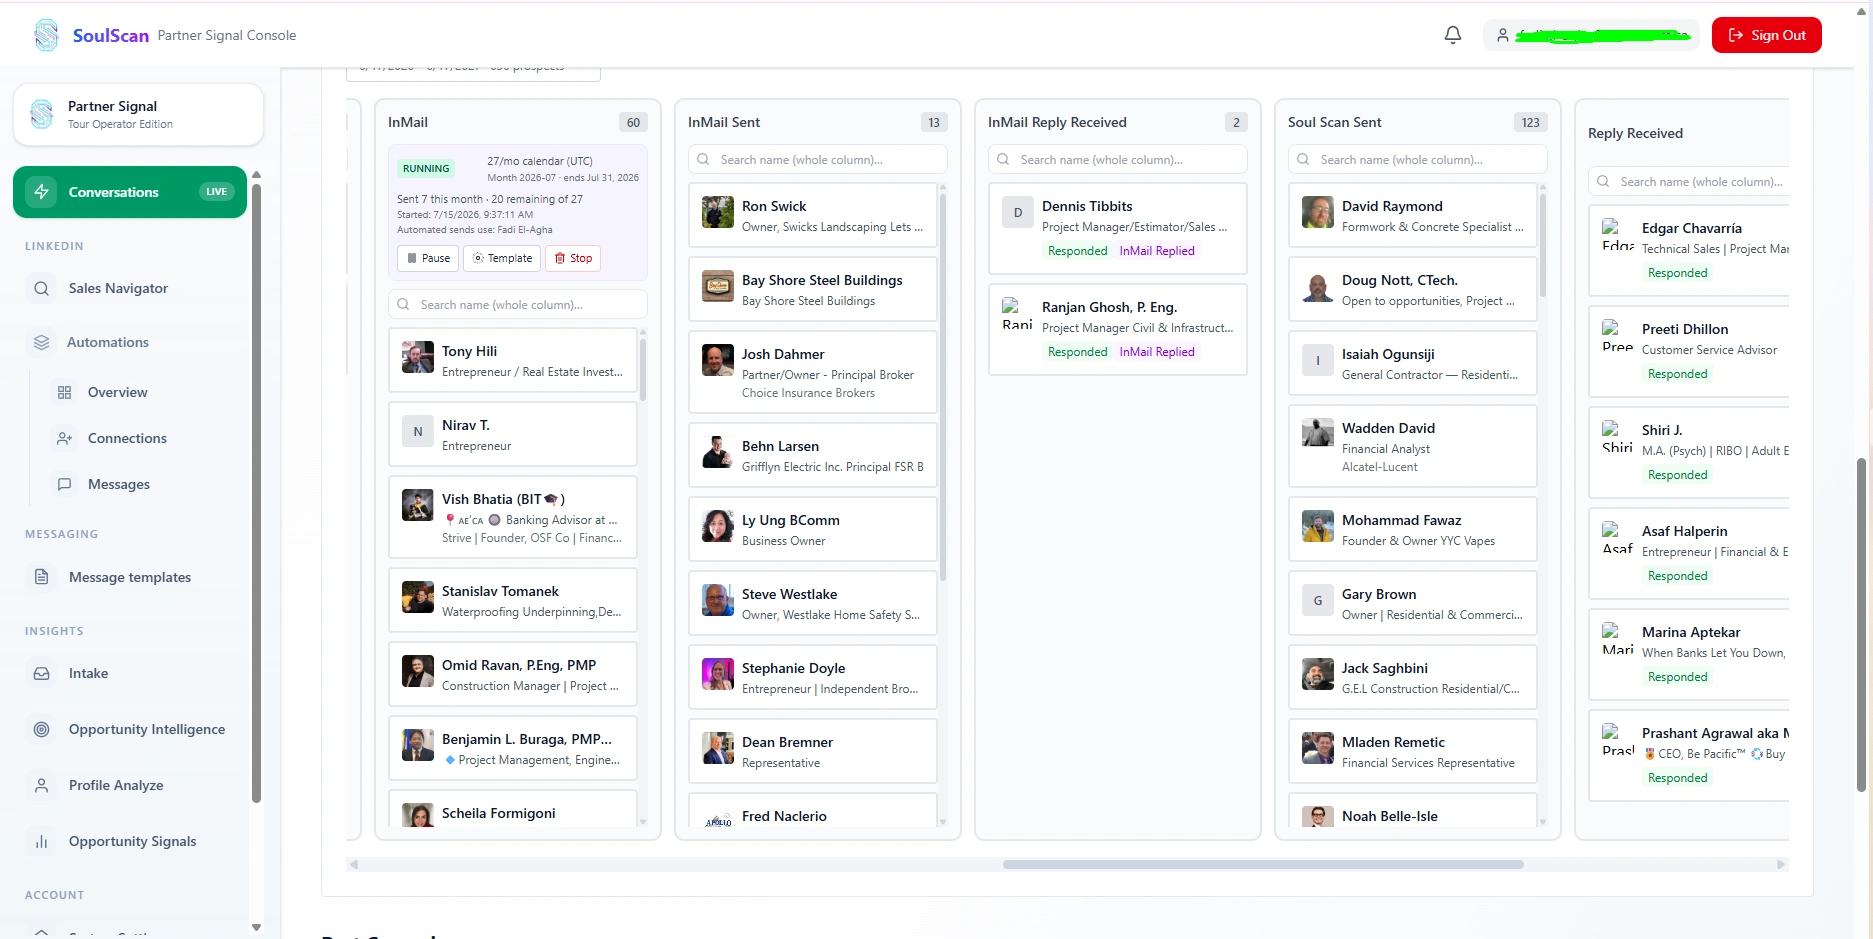The image size is (1873, 939).
Task: Click the sidebar vertical scrollbar
Action: click(256, 492)
